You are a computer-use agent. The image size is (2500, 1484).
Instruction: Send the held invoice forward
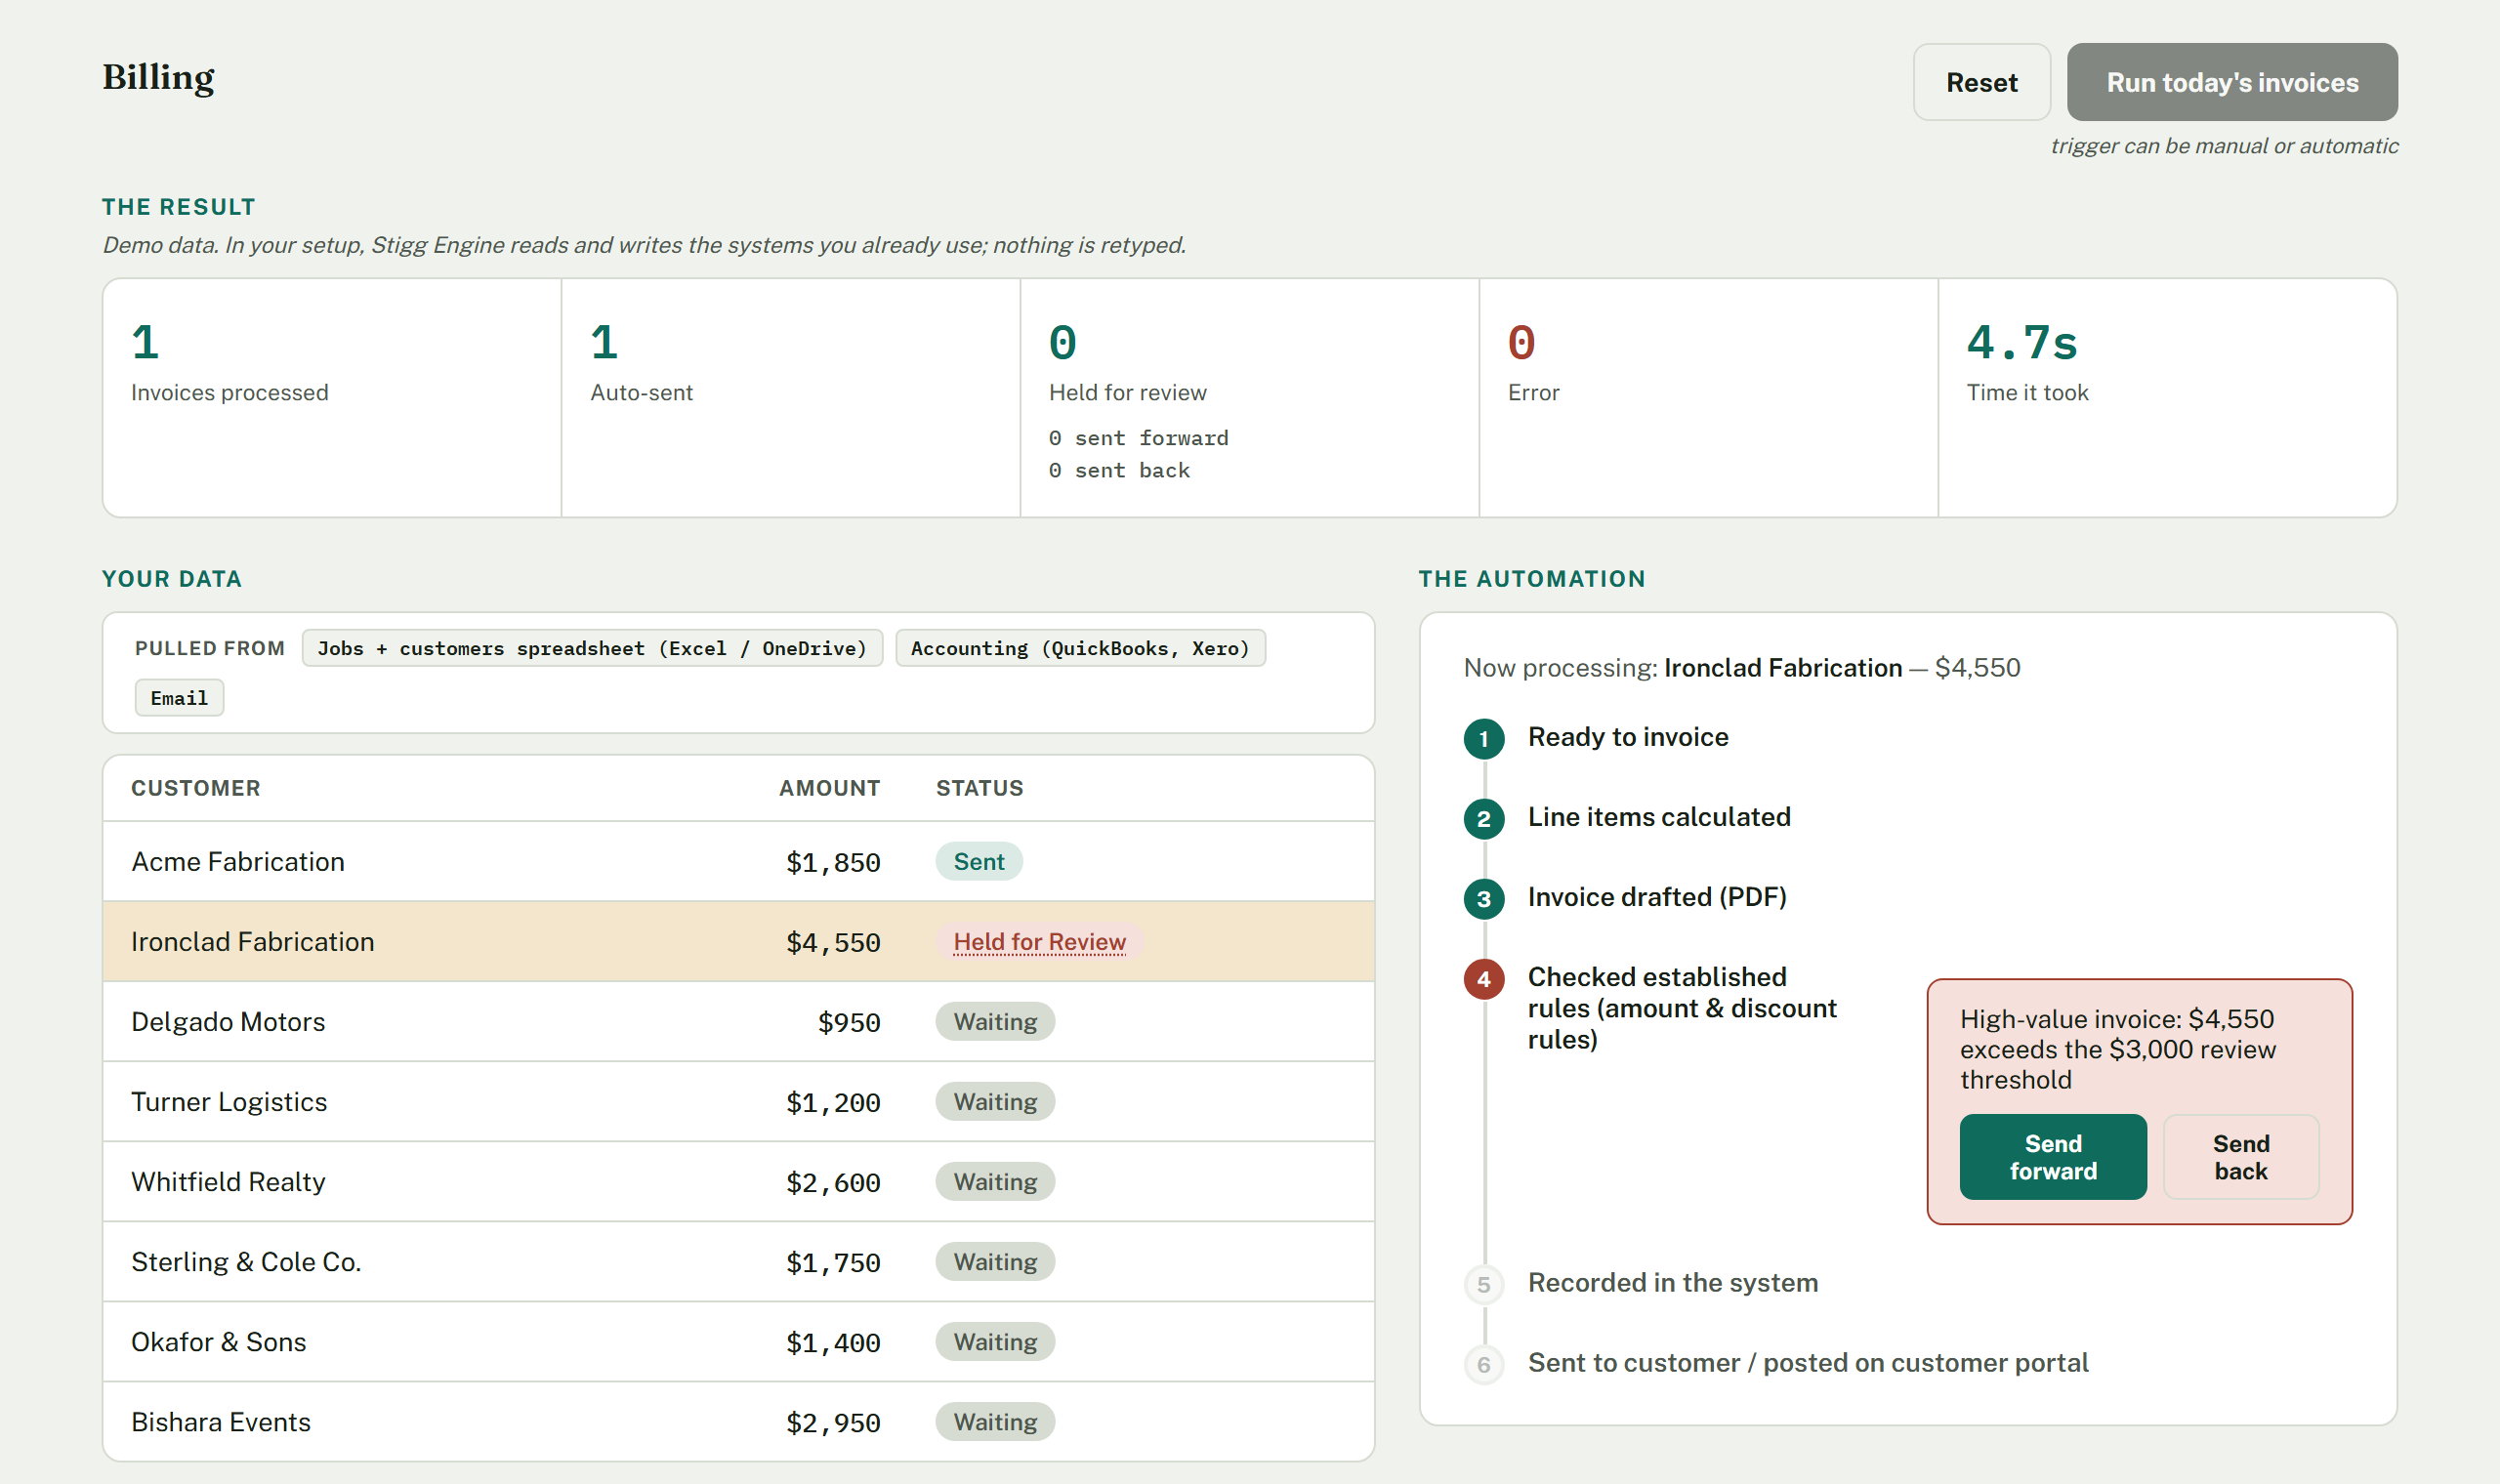[x=2053, y=1157]
